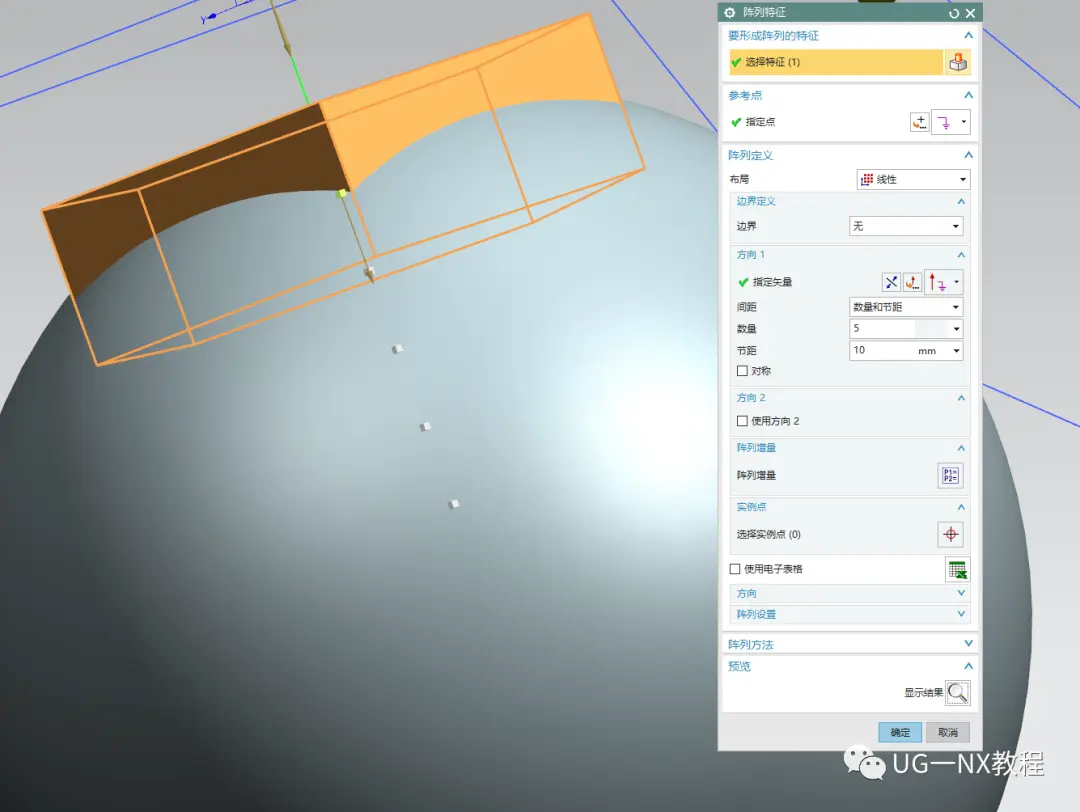The width and height of the screenshot is (1080, 812).
Task: Click the 指定矢量 label
Action: click(772, 282)
